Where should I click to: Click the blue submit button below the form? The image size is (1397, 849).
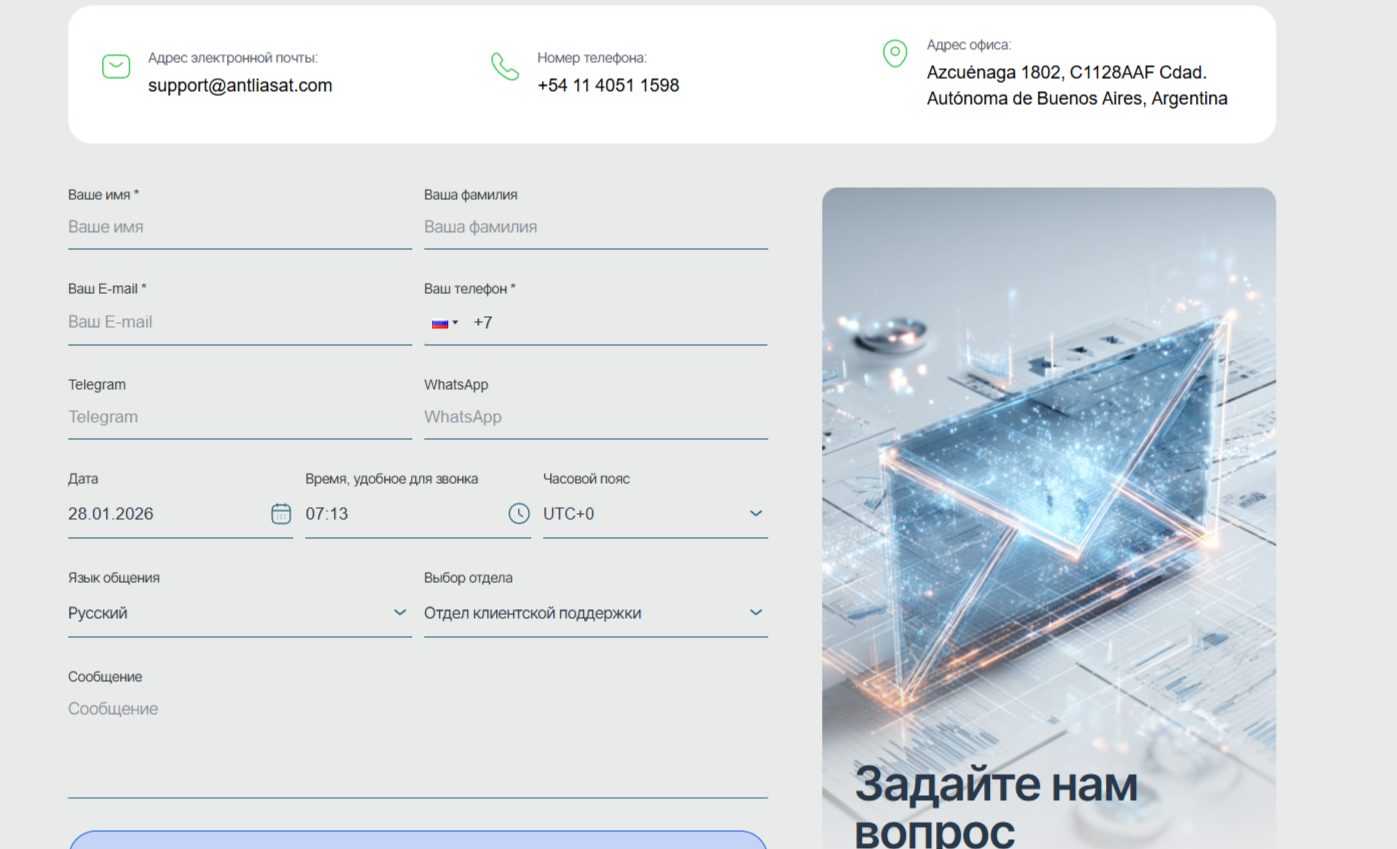(417, 845)
